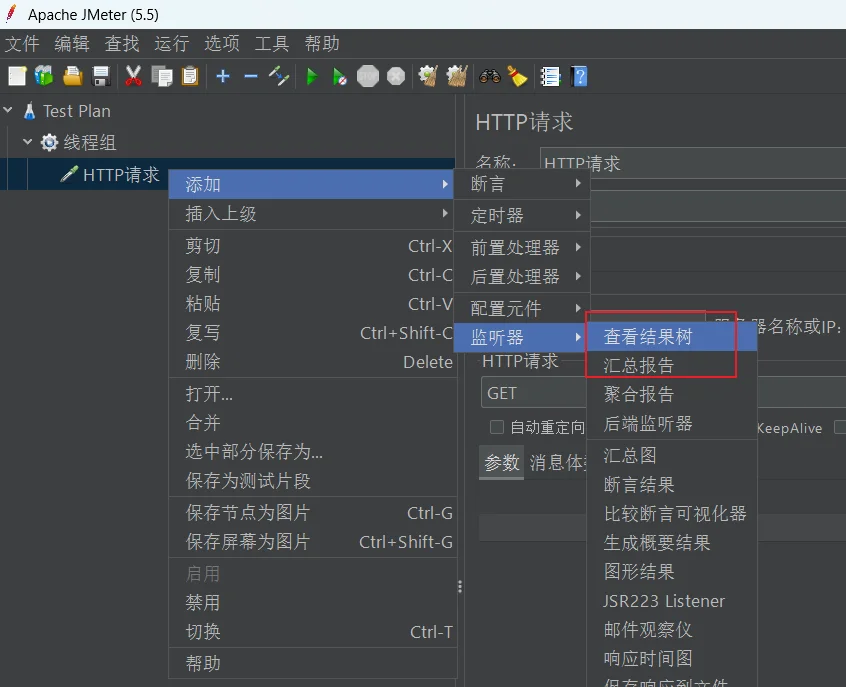846x687 pixels.
Task: Open the 编辑 menu
Action: tap(72, 43)
